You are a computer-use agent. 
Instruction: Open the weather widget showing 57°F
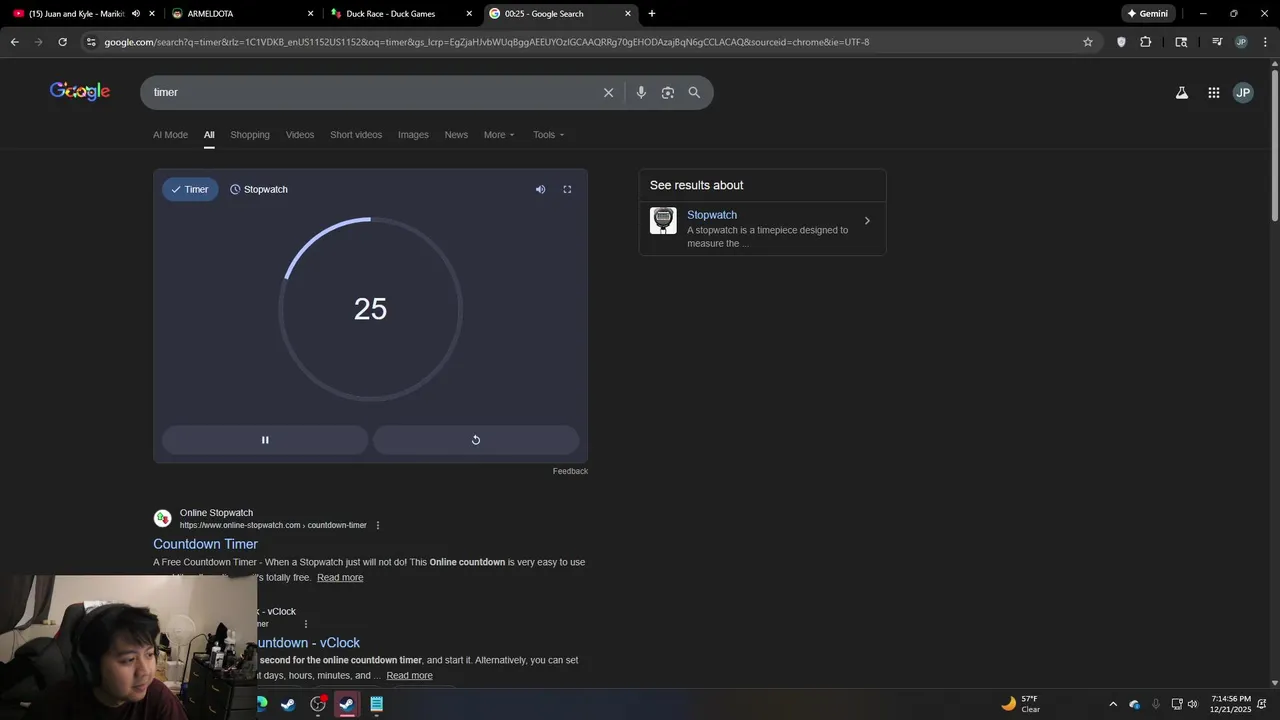1021,704
